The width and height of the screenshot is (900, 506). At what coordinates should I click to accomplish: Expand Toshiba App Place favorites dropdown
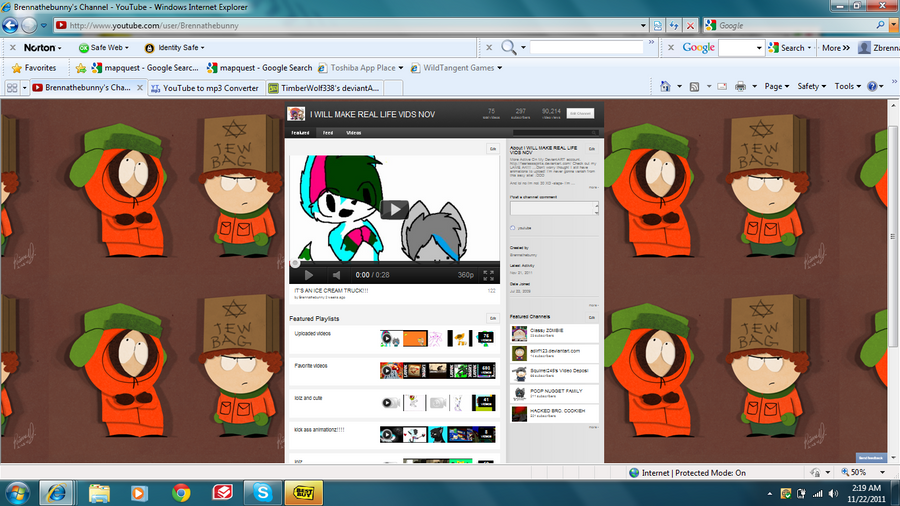(401, 68)
